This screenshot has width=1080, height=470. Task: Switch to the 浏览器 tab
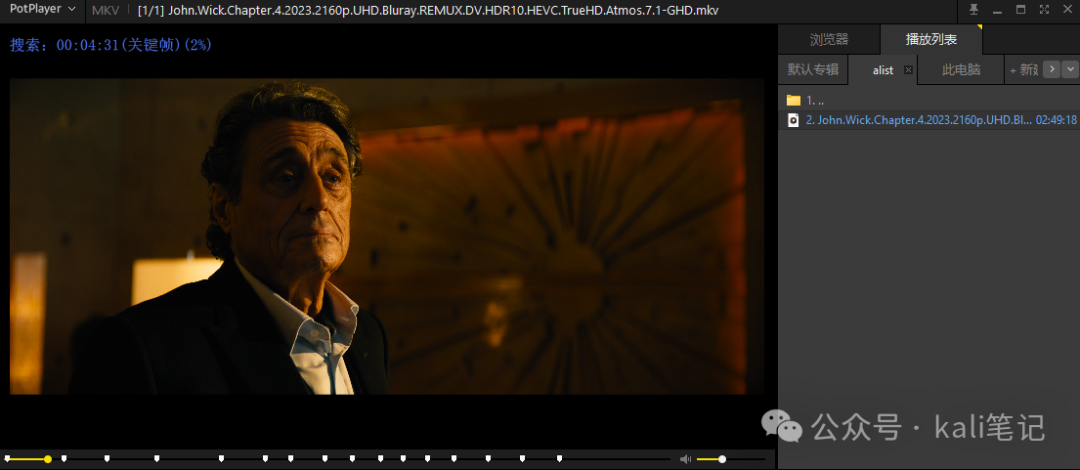(x=829, y=40)
